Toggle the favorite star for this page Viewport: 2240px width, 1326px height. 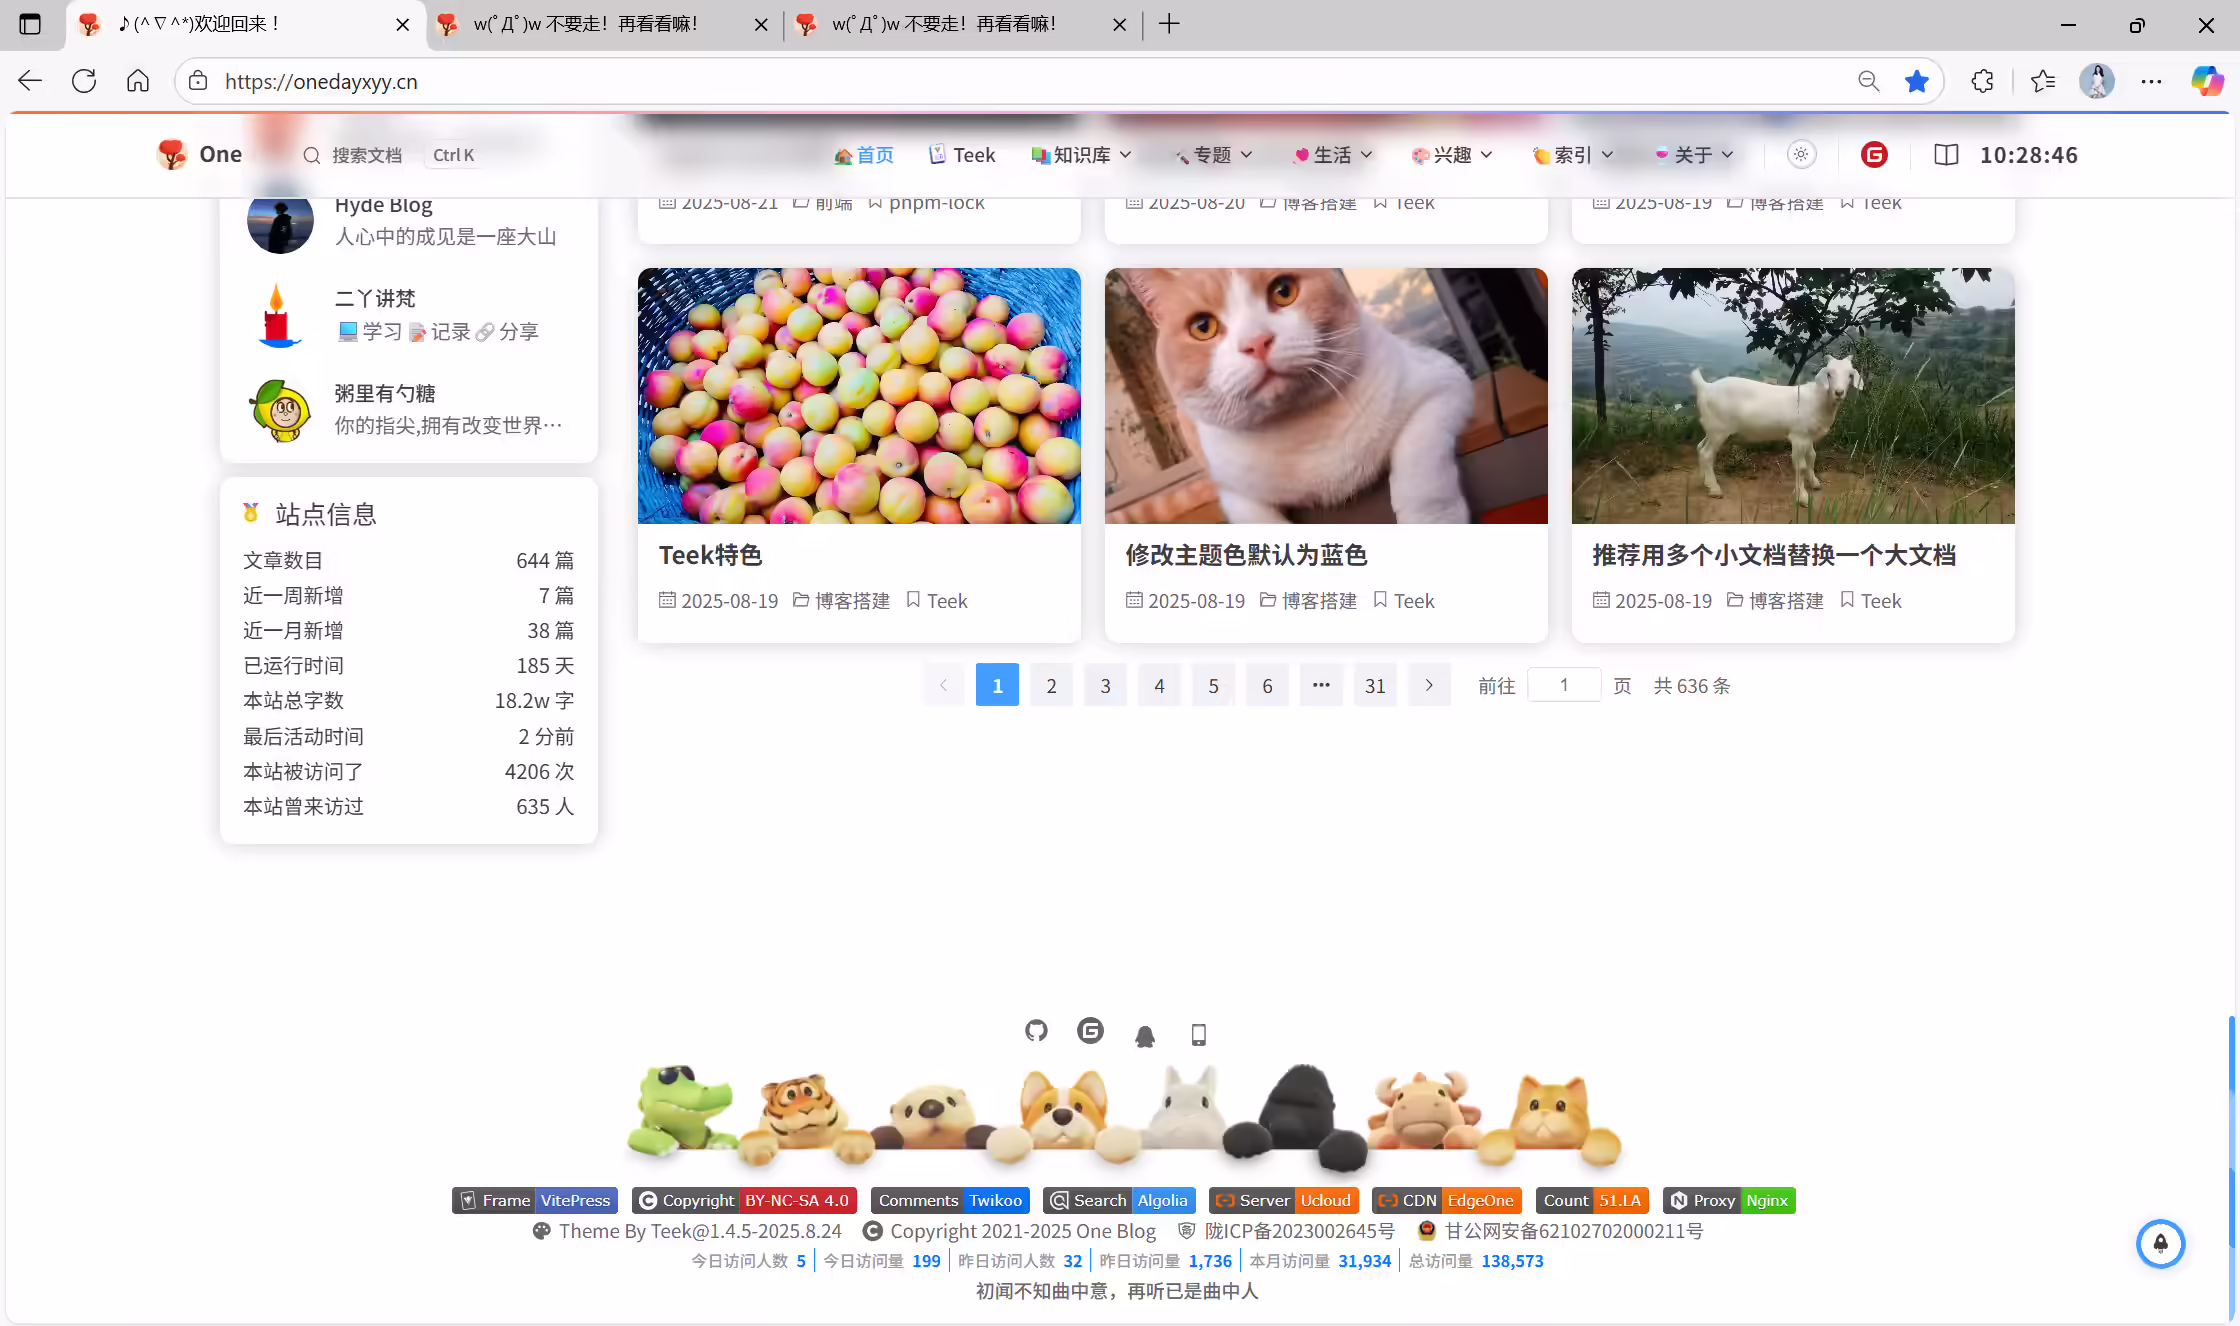click(1916, 81)
